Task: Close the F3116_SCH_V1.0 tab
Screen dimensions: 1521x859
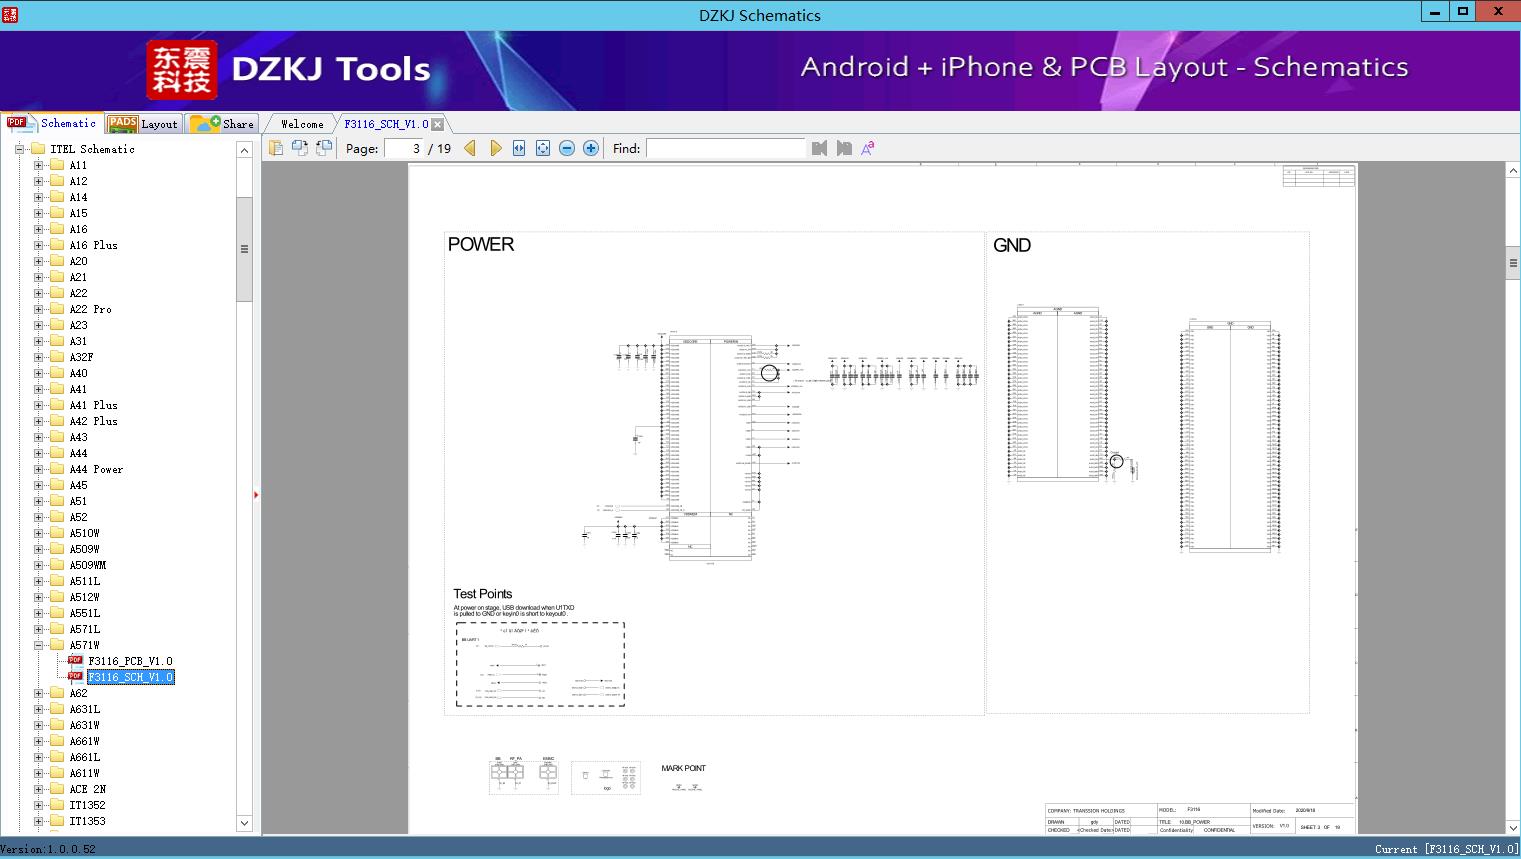Action: [437, 125]
